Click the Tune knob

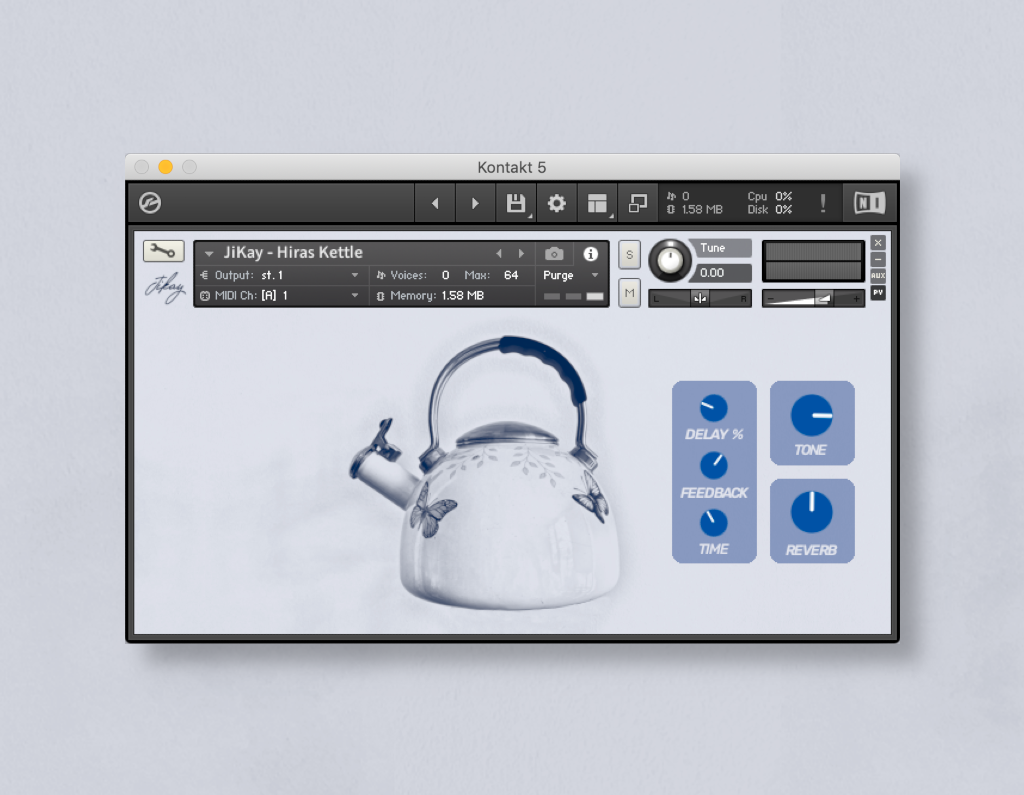[669, 261]
